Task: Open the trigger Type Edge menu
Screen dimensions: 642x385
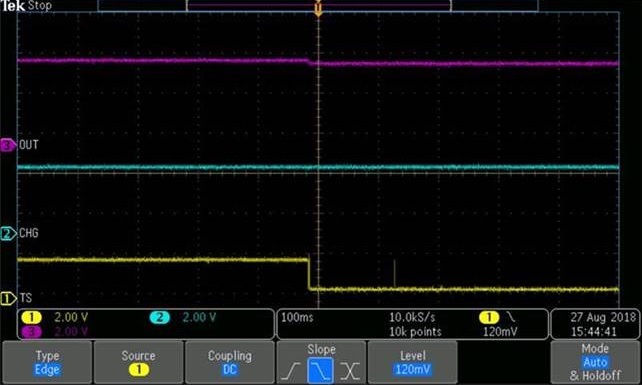Action: click(x=47, y=362)
